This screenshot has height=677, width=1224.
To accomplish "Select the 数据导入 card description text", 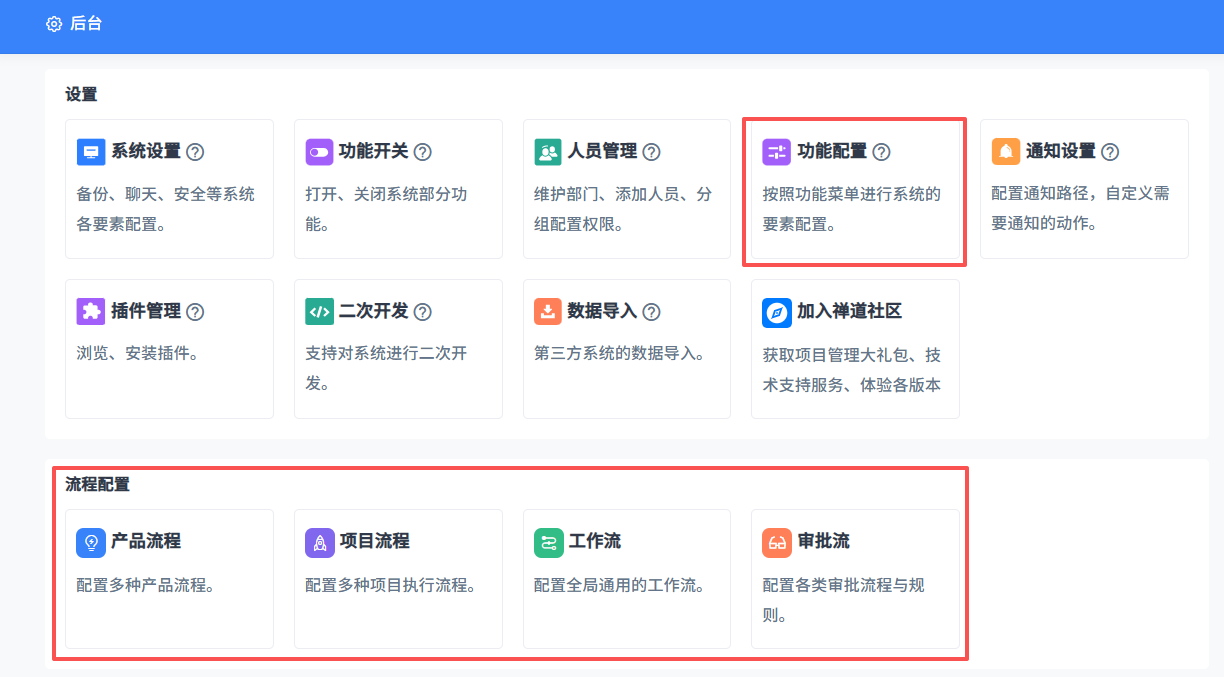I will coord(620,354).
